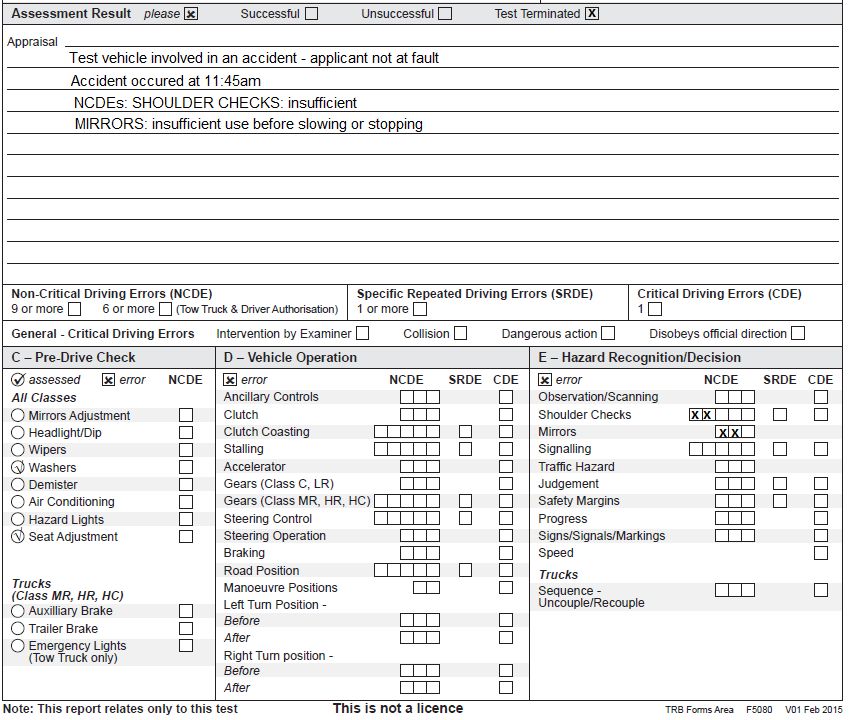Check the CDE box for Manoeuvre Positions
This screenshot has height=720, width=850.
coord(506,587)
